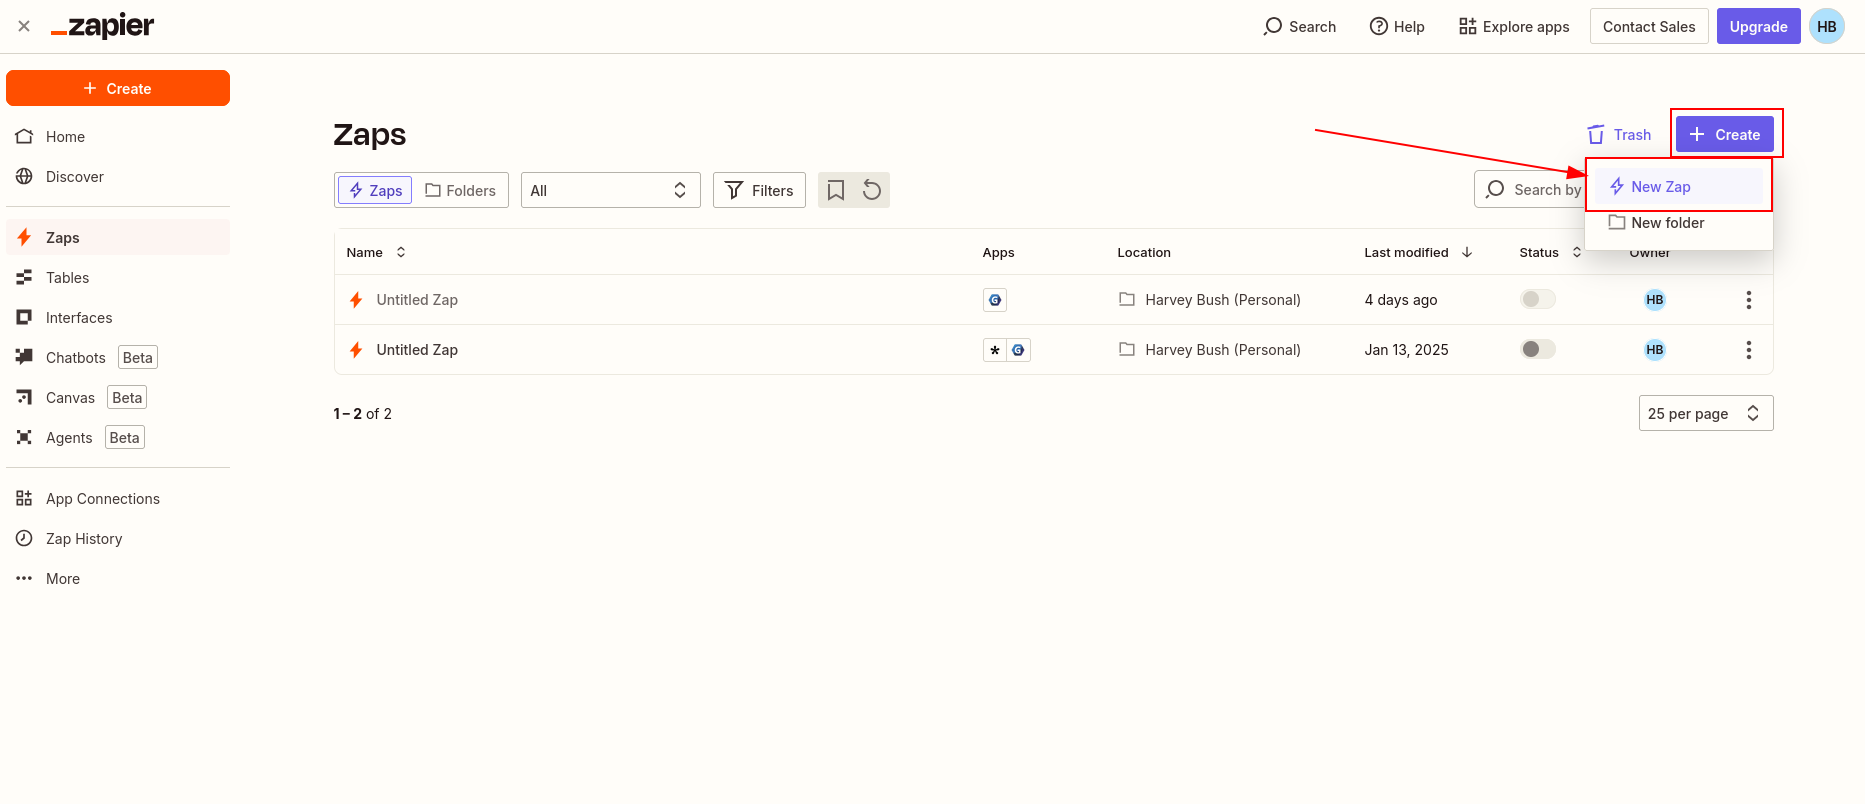Choose New folder from the Create menu
Screen dimensions: 1865x804
tap(1667, 223)
